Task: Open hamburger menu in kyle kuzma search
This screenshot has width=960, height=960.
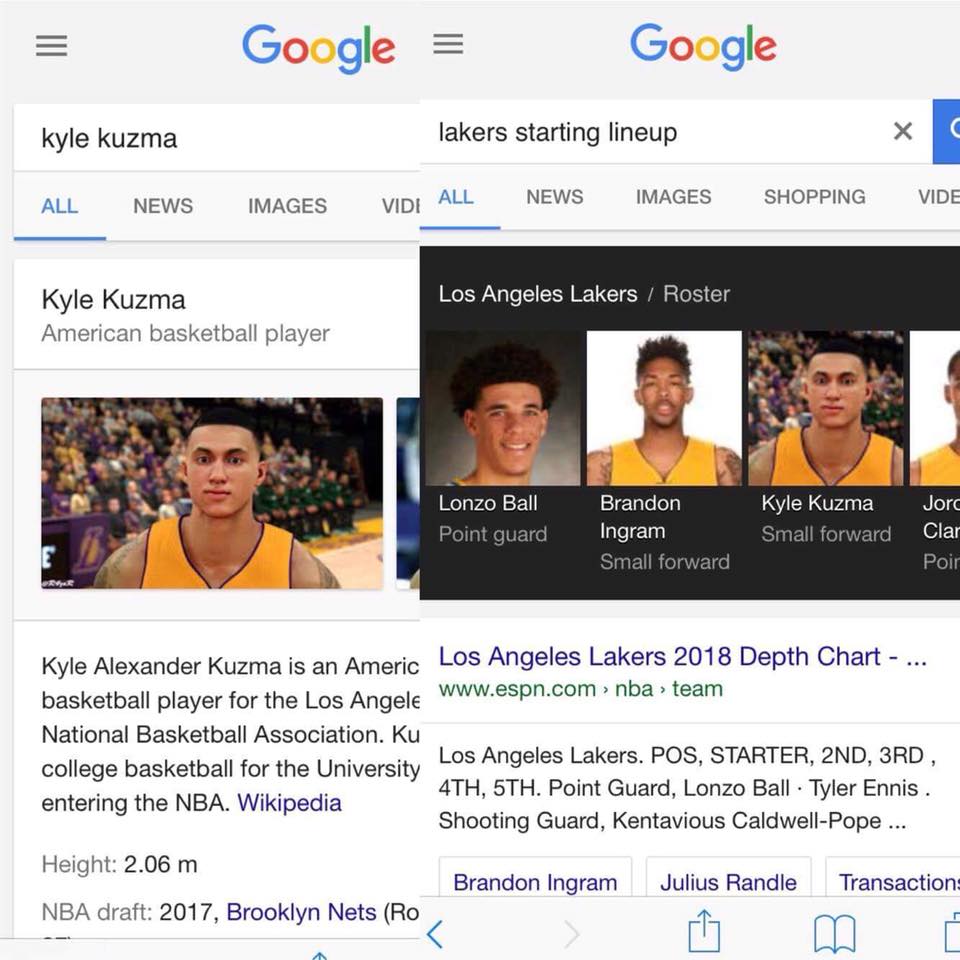Action: 51,46
